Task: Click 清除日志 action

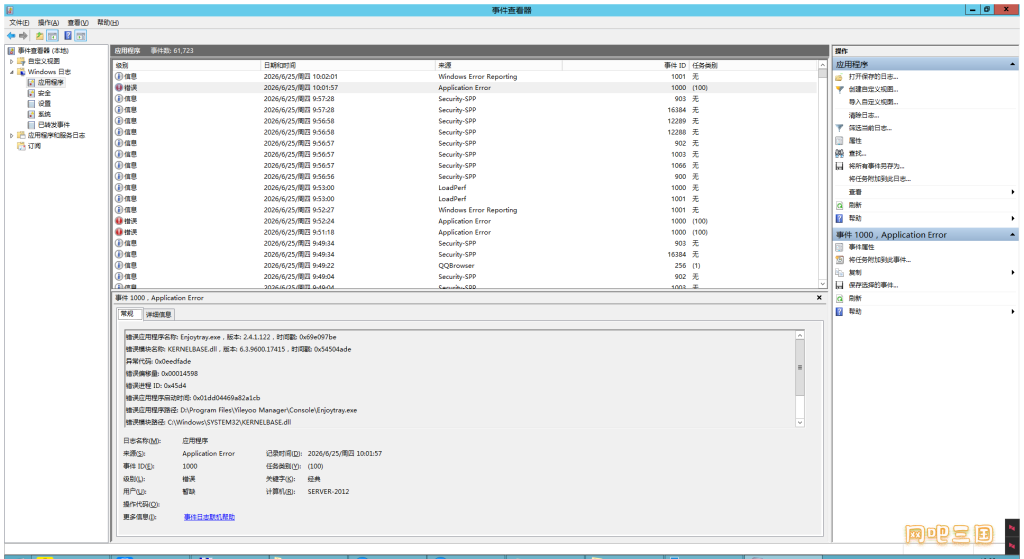Action: (x=863, y=115)
